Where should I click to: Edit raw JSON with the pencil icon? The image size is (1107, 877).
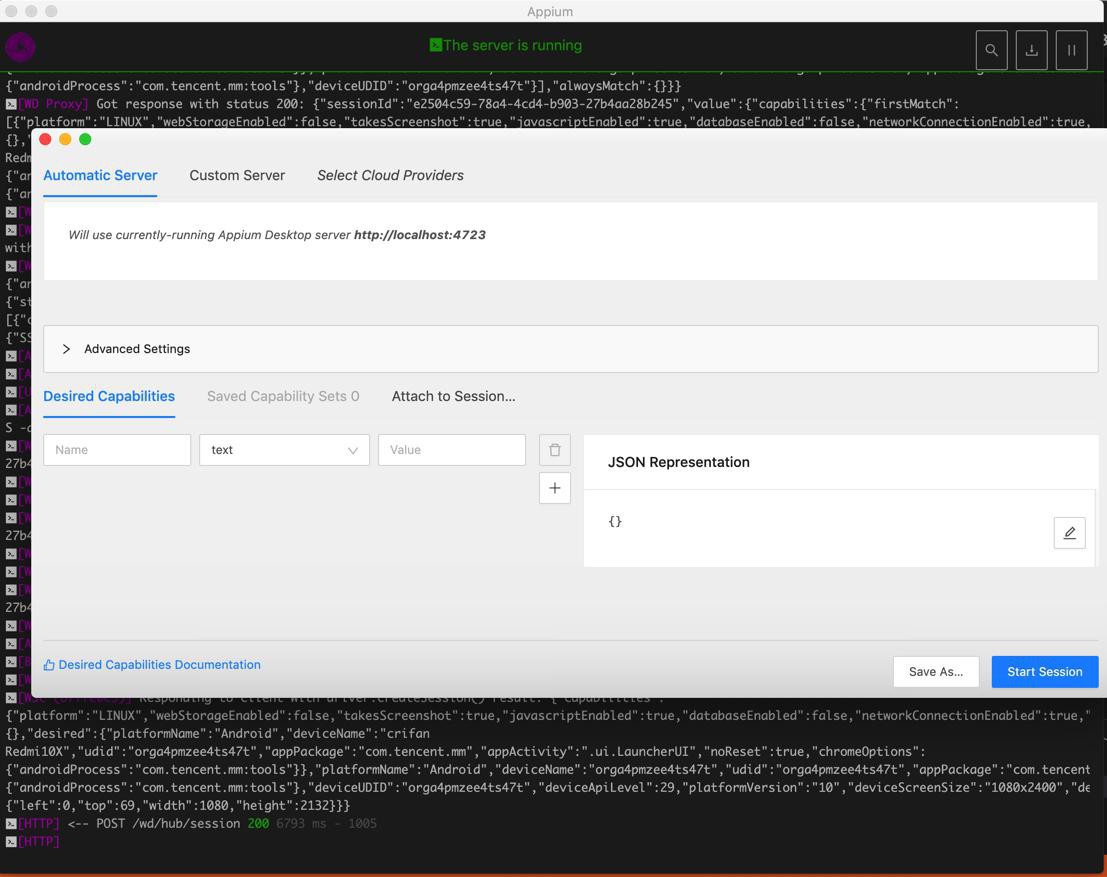point(1070,533)
